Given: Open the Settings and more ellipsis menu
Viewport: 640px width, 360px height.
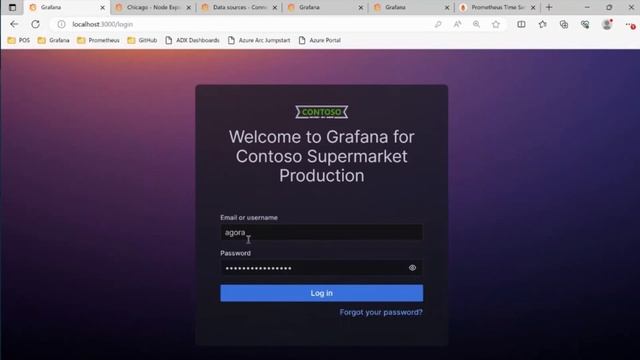Looking at the screenshot, I should click(630, 24).
